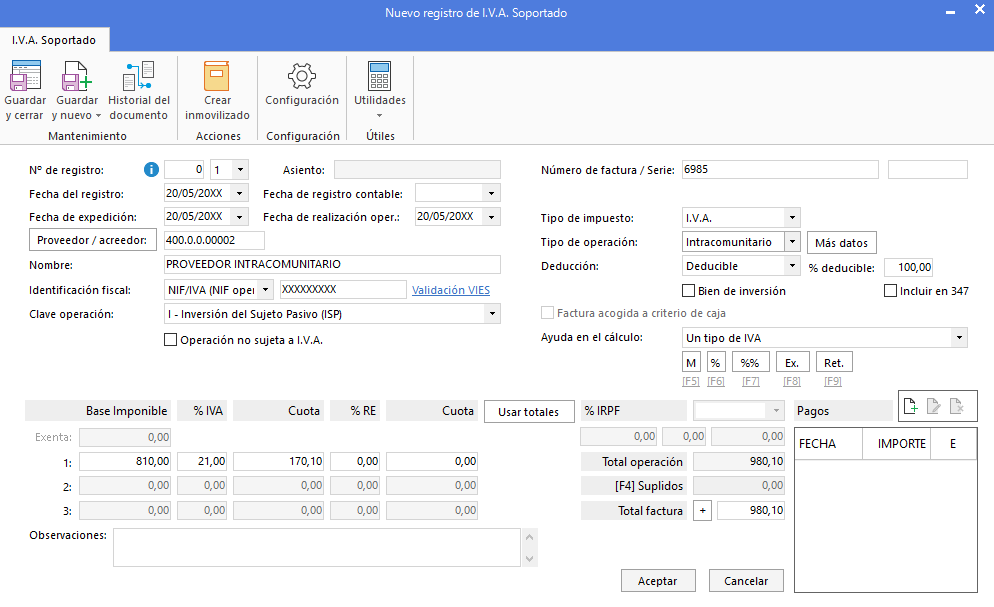The width and height of the screenshot is (994, 607).
Task: Click the Observaciones text area
Action: click(317, 547)
